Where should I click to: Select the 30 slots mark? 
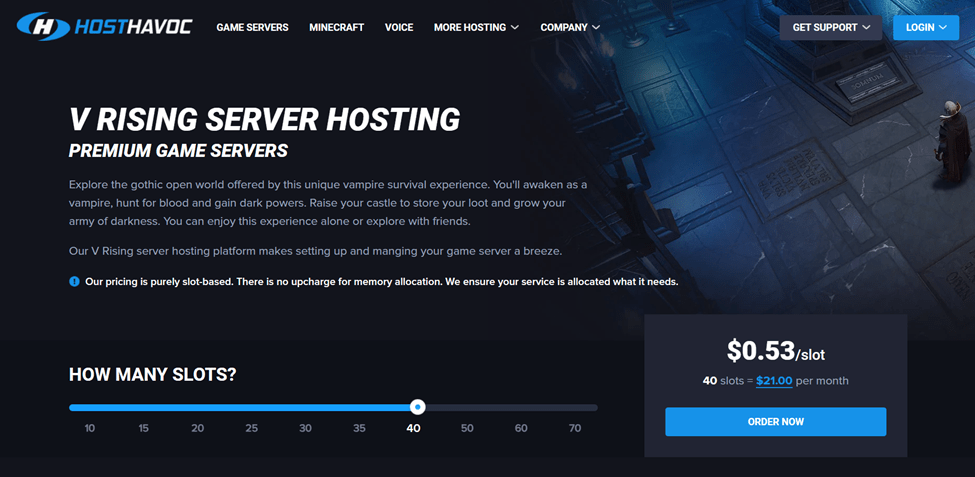click(306, 428)
